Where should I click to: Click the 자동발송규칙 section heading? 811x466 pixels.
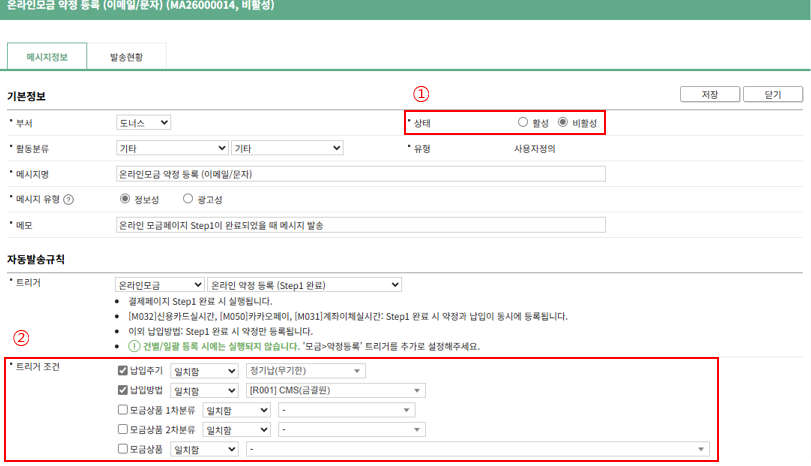pyautogui.click(x=36, y=259)
